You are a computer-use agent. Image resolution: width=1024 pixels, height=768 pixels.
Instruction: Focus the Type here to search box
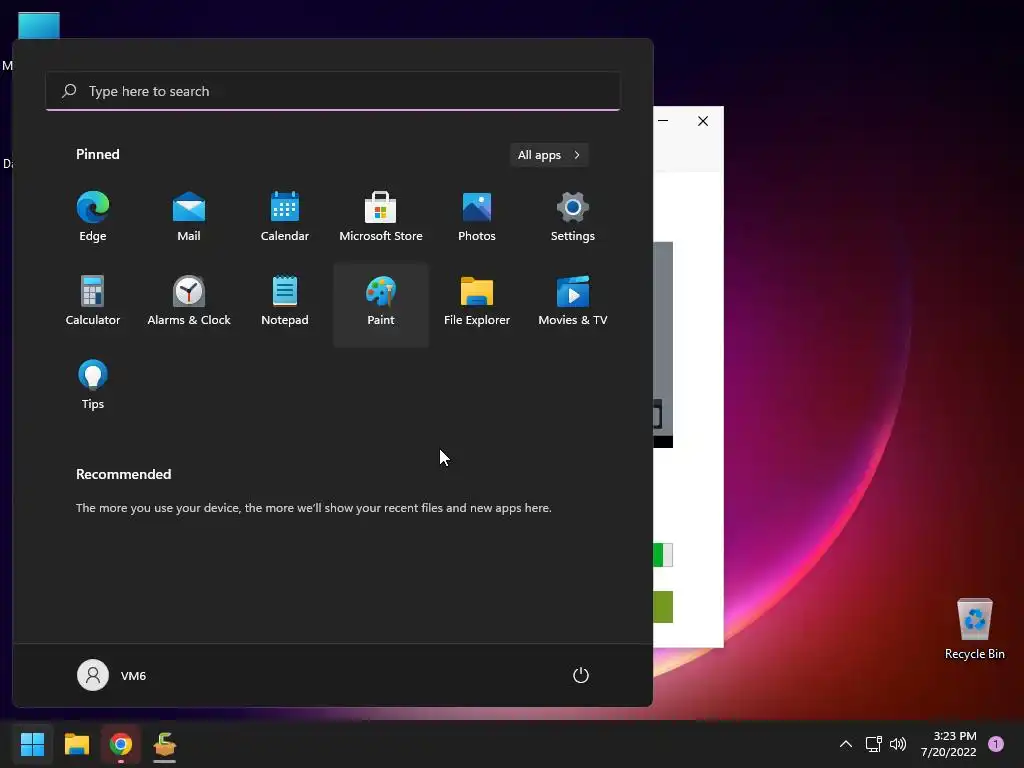pyautogui.click(x=333, y=91)
